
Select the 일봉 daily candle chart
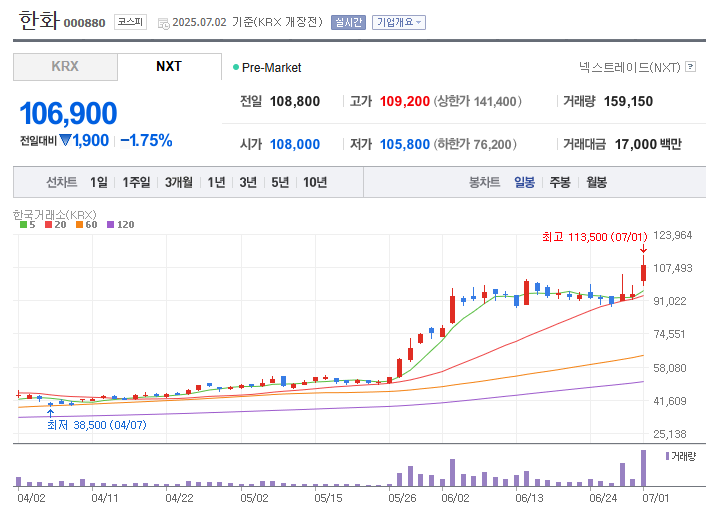pyautogui.click(x=525, y=182)
